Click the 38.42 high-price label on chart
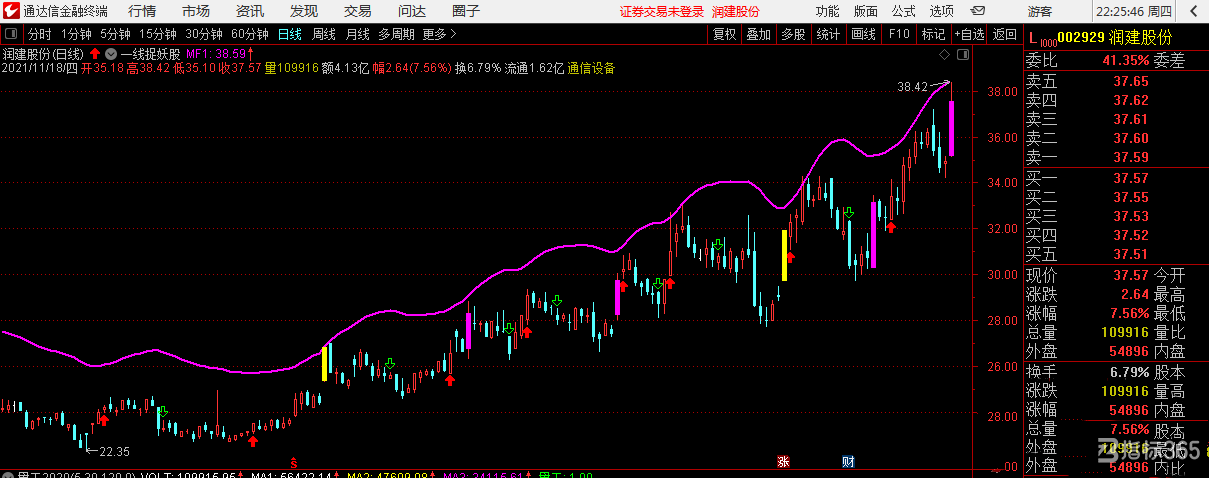The image size is (1209, 478). point(914,88)
